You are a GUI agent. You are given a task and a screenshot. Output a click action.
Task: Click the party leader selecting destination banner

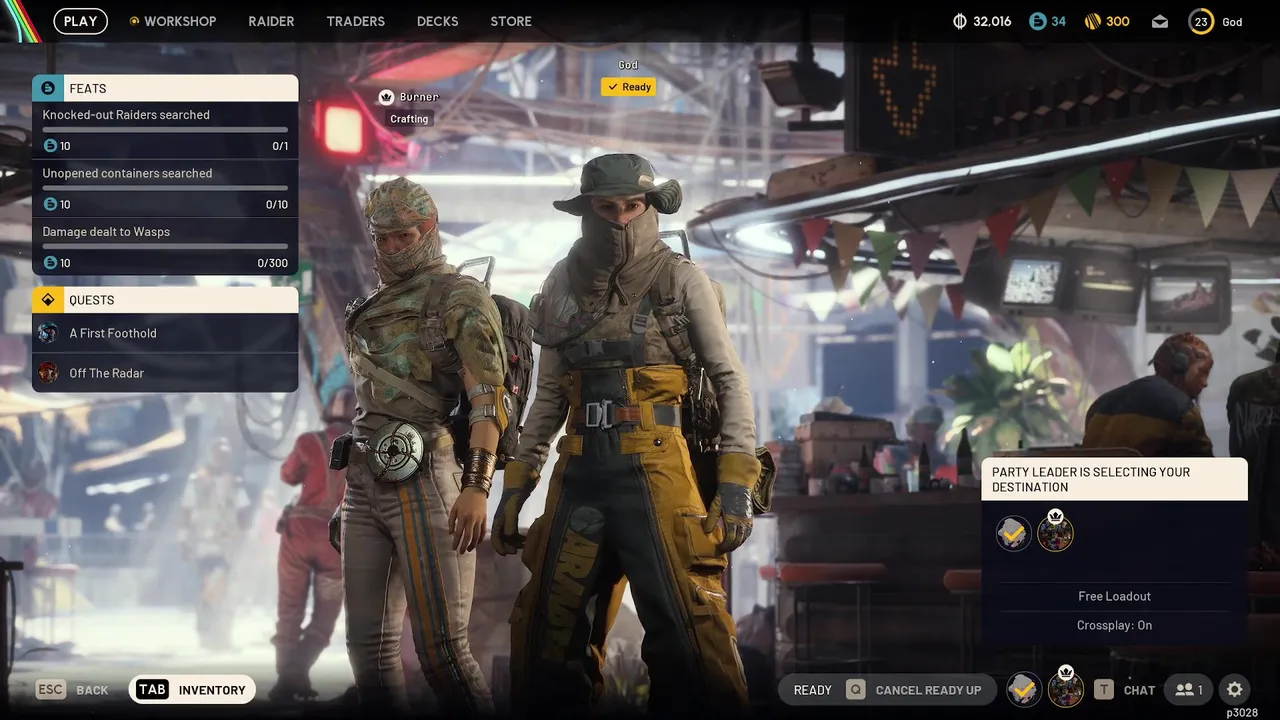[1115, 480]
